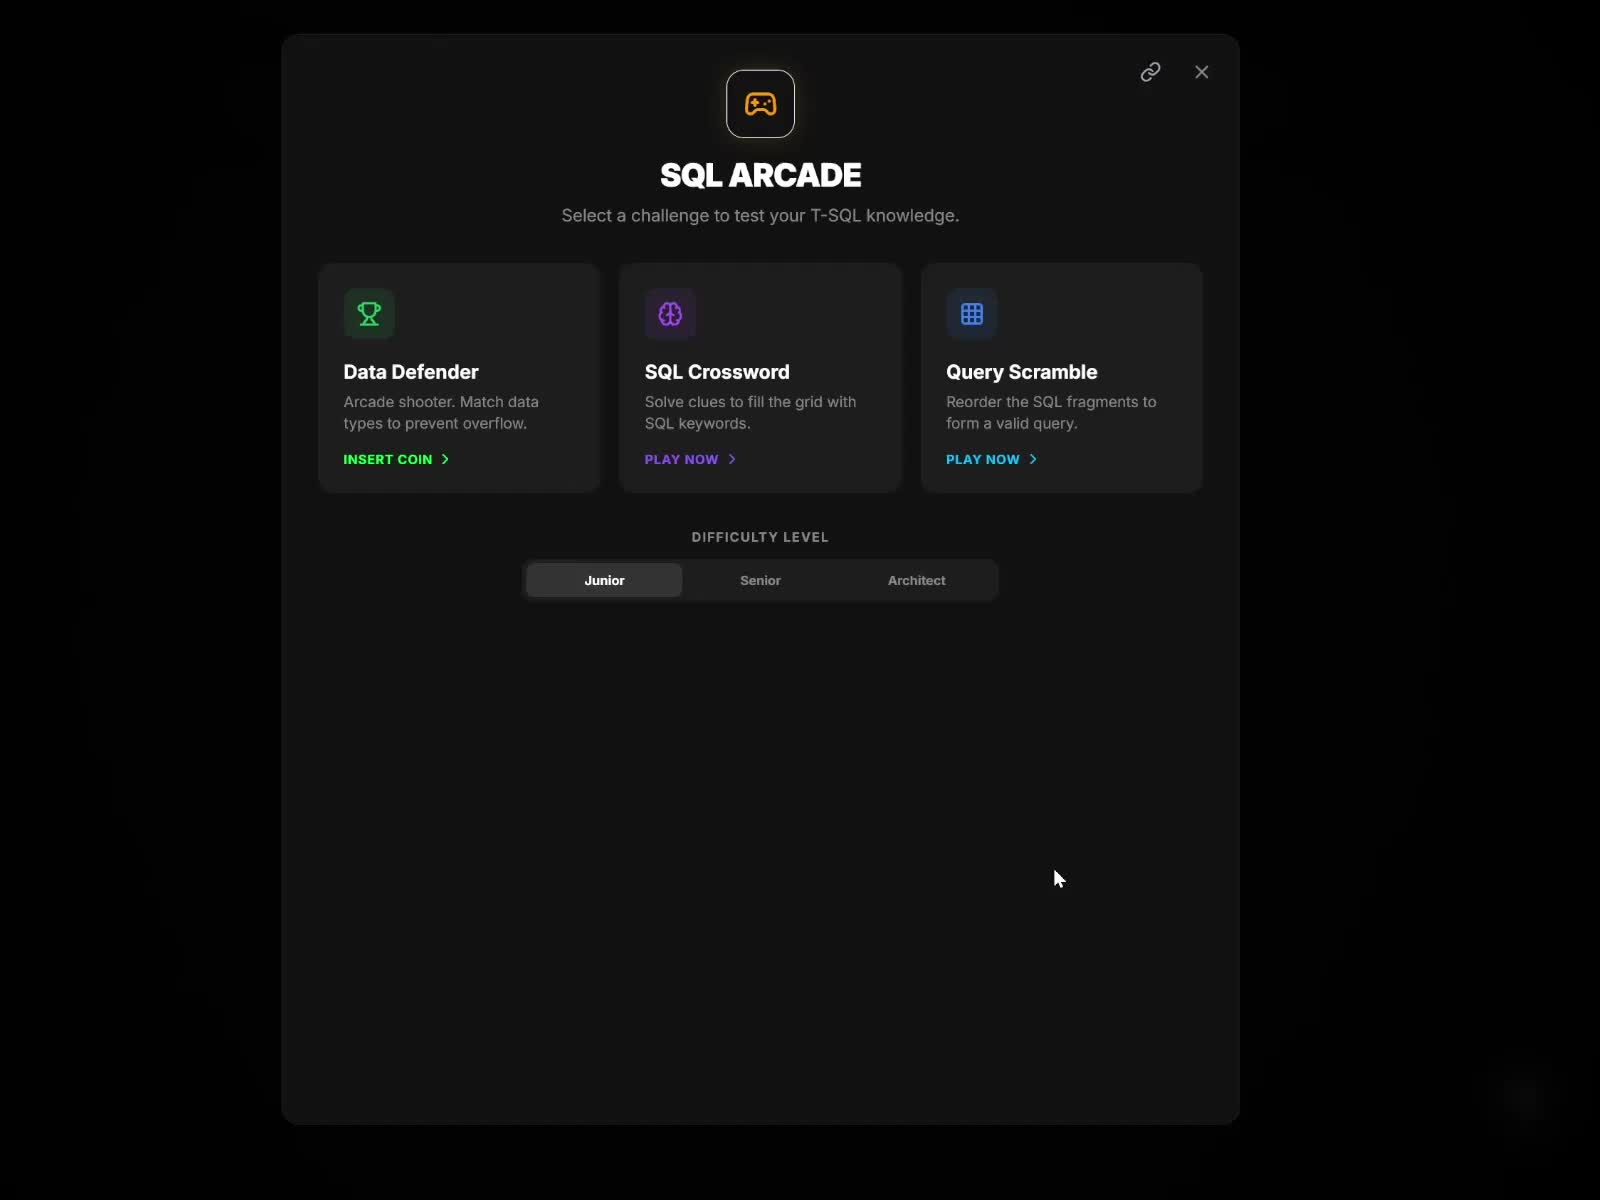Click the green chevron beside INSERT COIN
This screenshot has width=1600, height=1200.
pyautogui.click(x=446, y=459)
